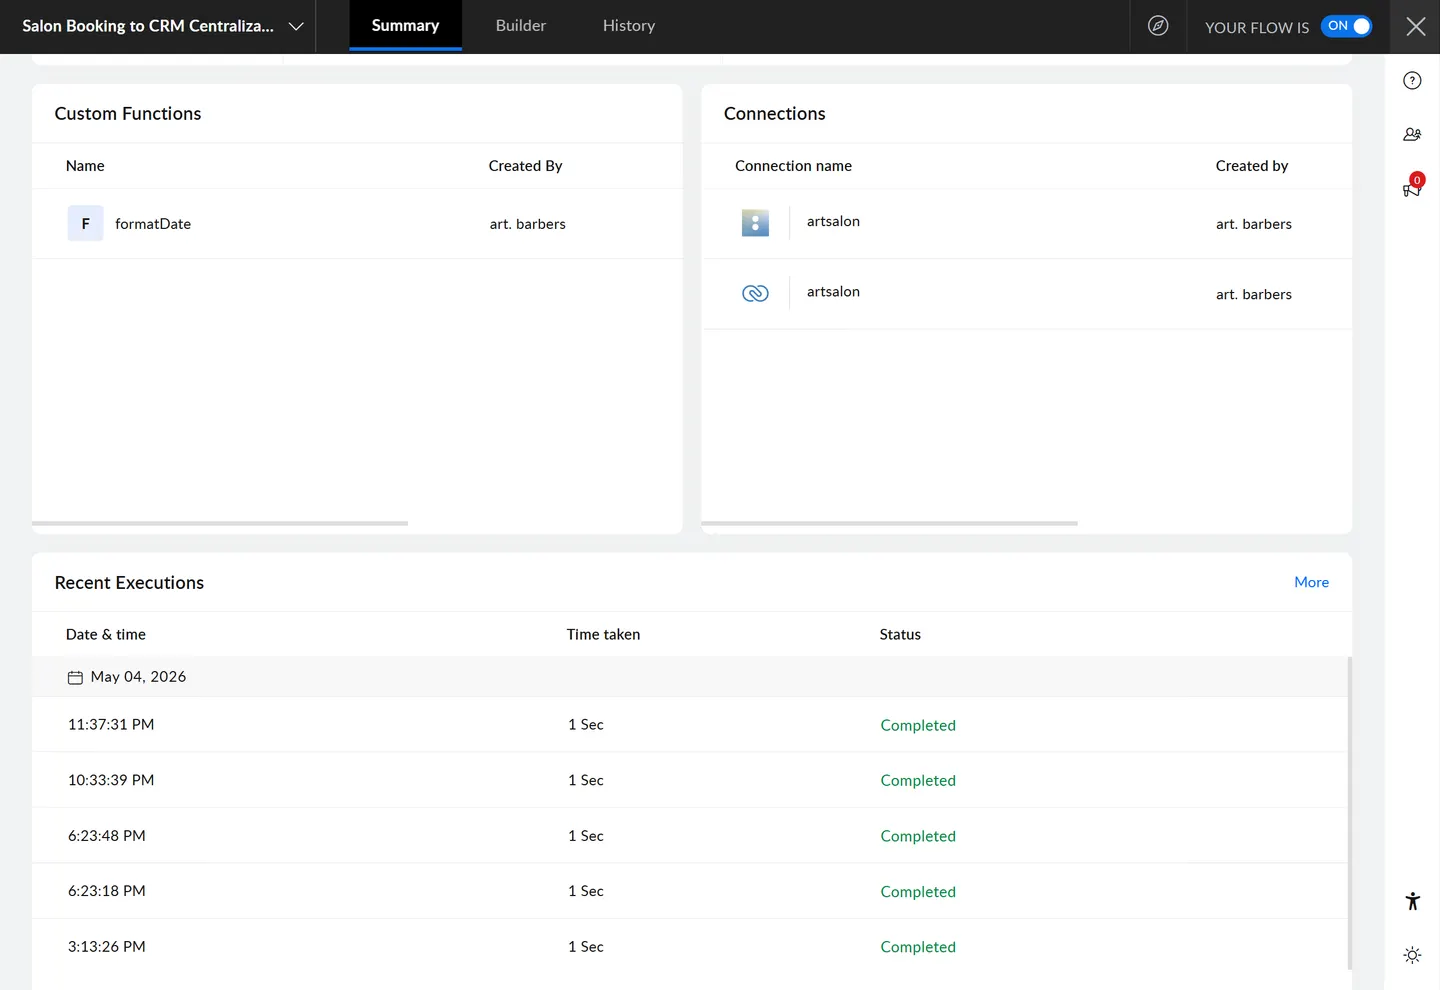Click the Connection name column header

coord(793,166)
